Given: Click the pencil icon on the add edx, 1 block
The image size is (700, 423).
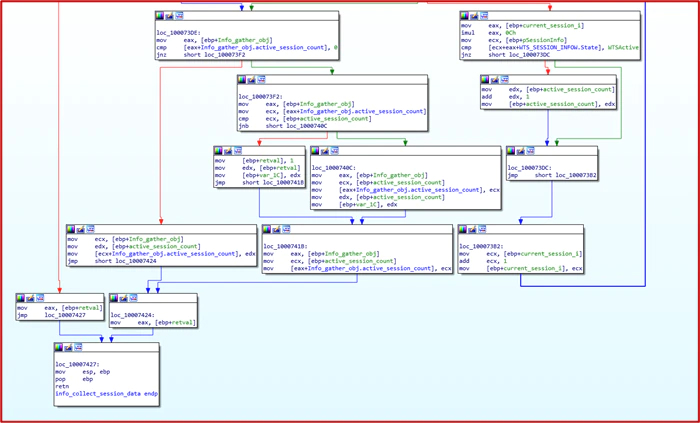Looking at the screenshot, I should 495,79.
